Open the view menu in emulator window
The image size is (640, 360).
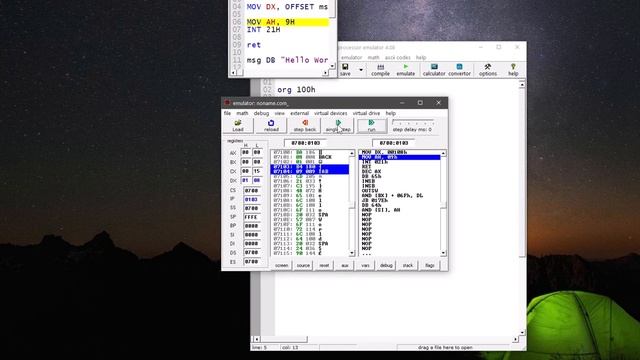point(280,113)
